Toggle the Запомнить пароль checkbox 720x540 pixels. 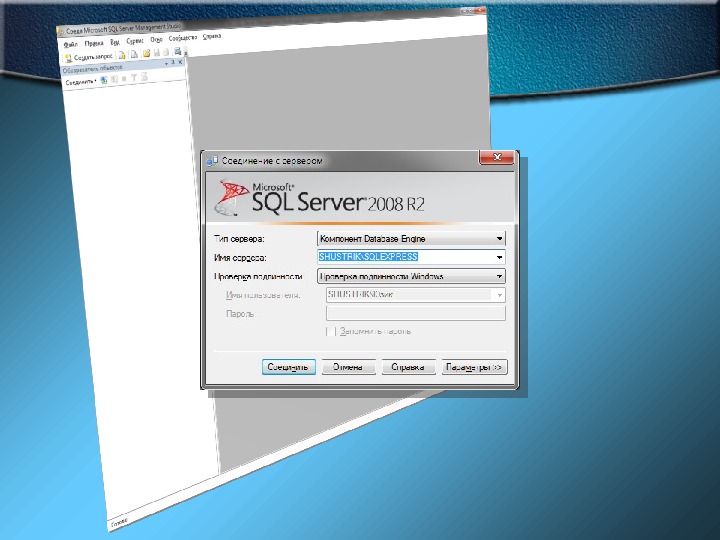pos(331,331)
